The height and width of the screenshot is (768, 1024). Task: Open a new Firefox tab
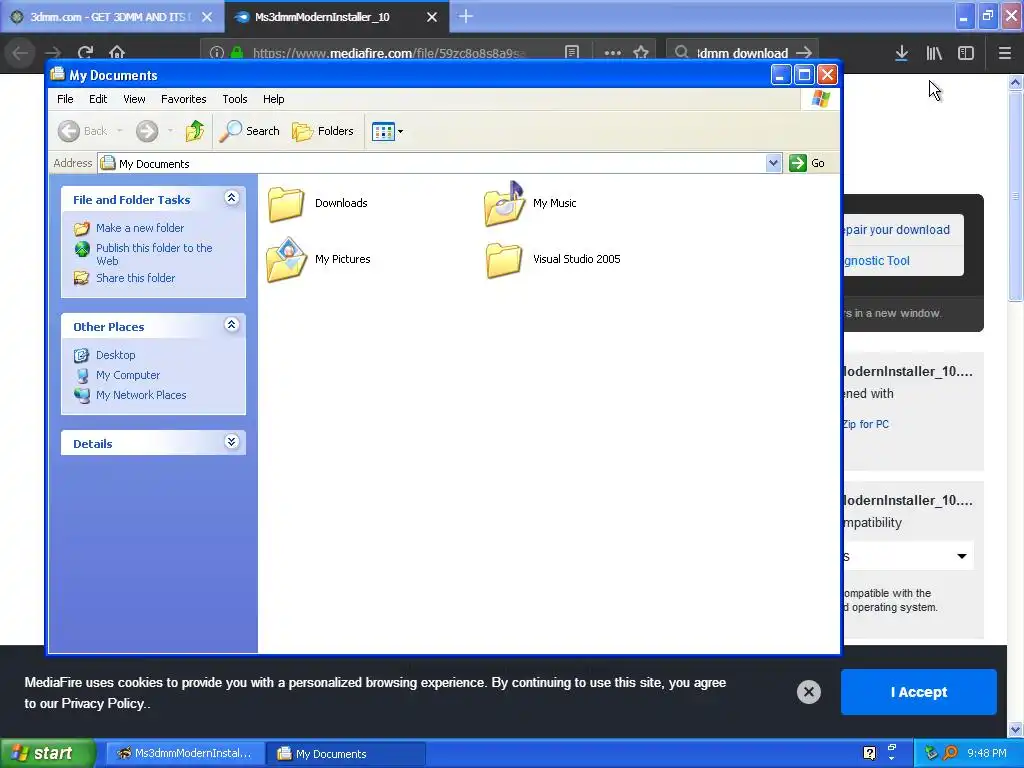coord(466,16)
